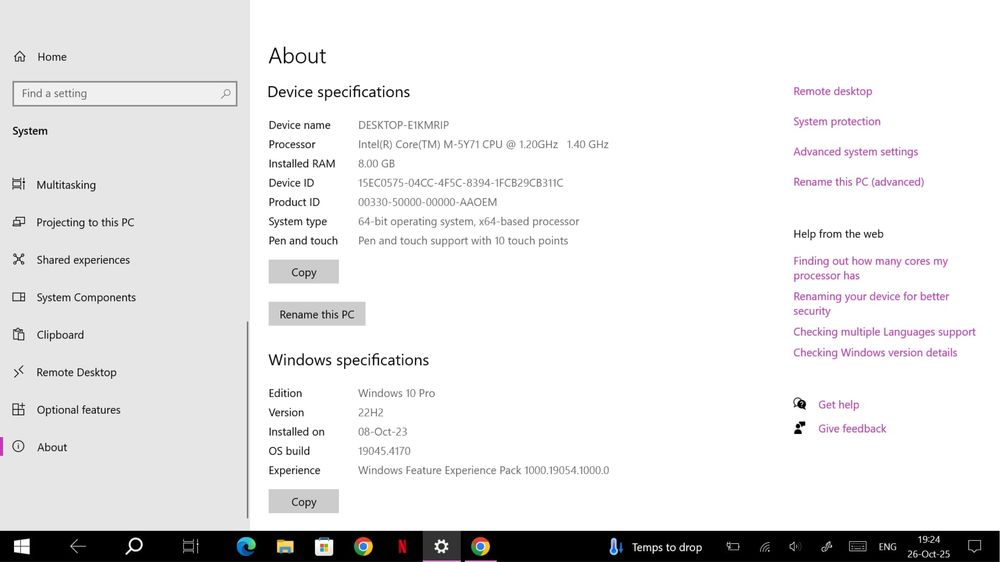Viewport: 1000px width, 562px height.
Task: Open the notification Action Center icon
Action: [974, 547]
